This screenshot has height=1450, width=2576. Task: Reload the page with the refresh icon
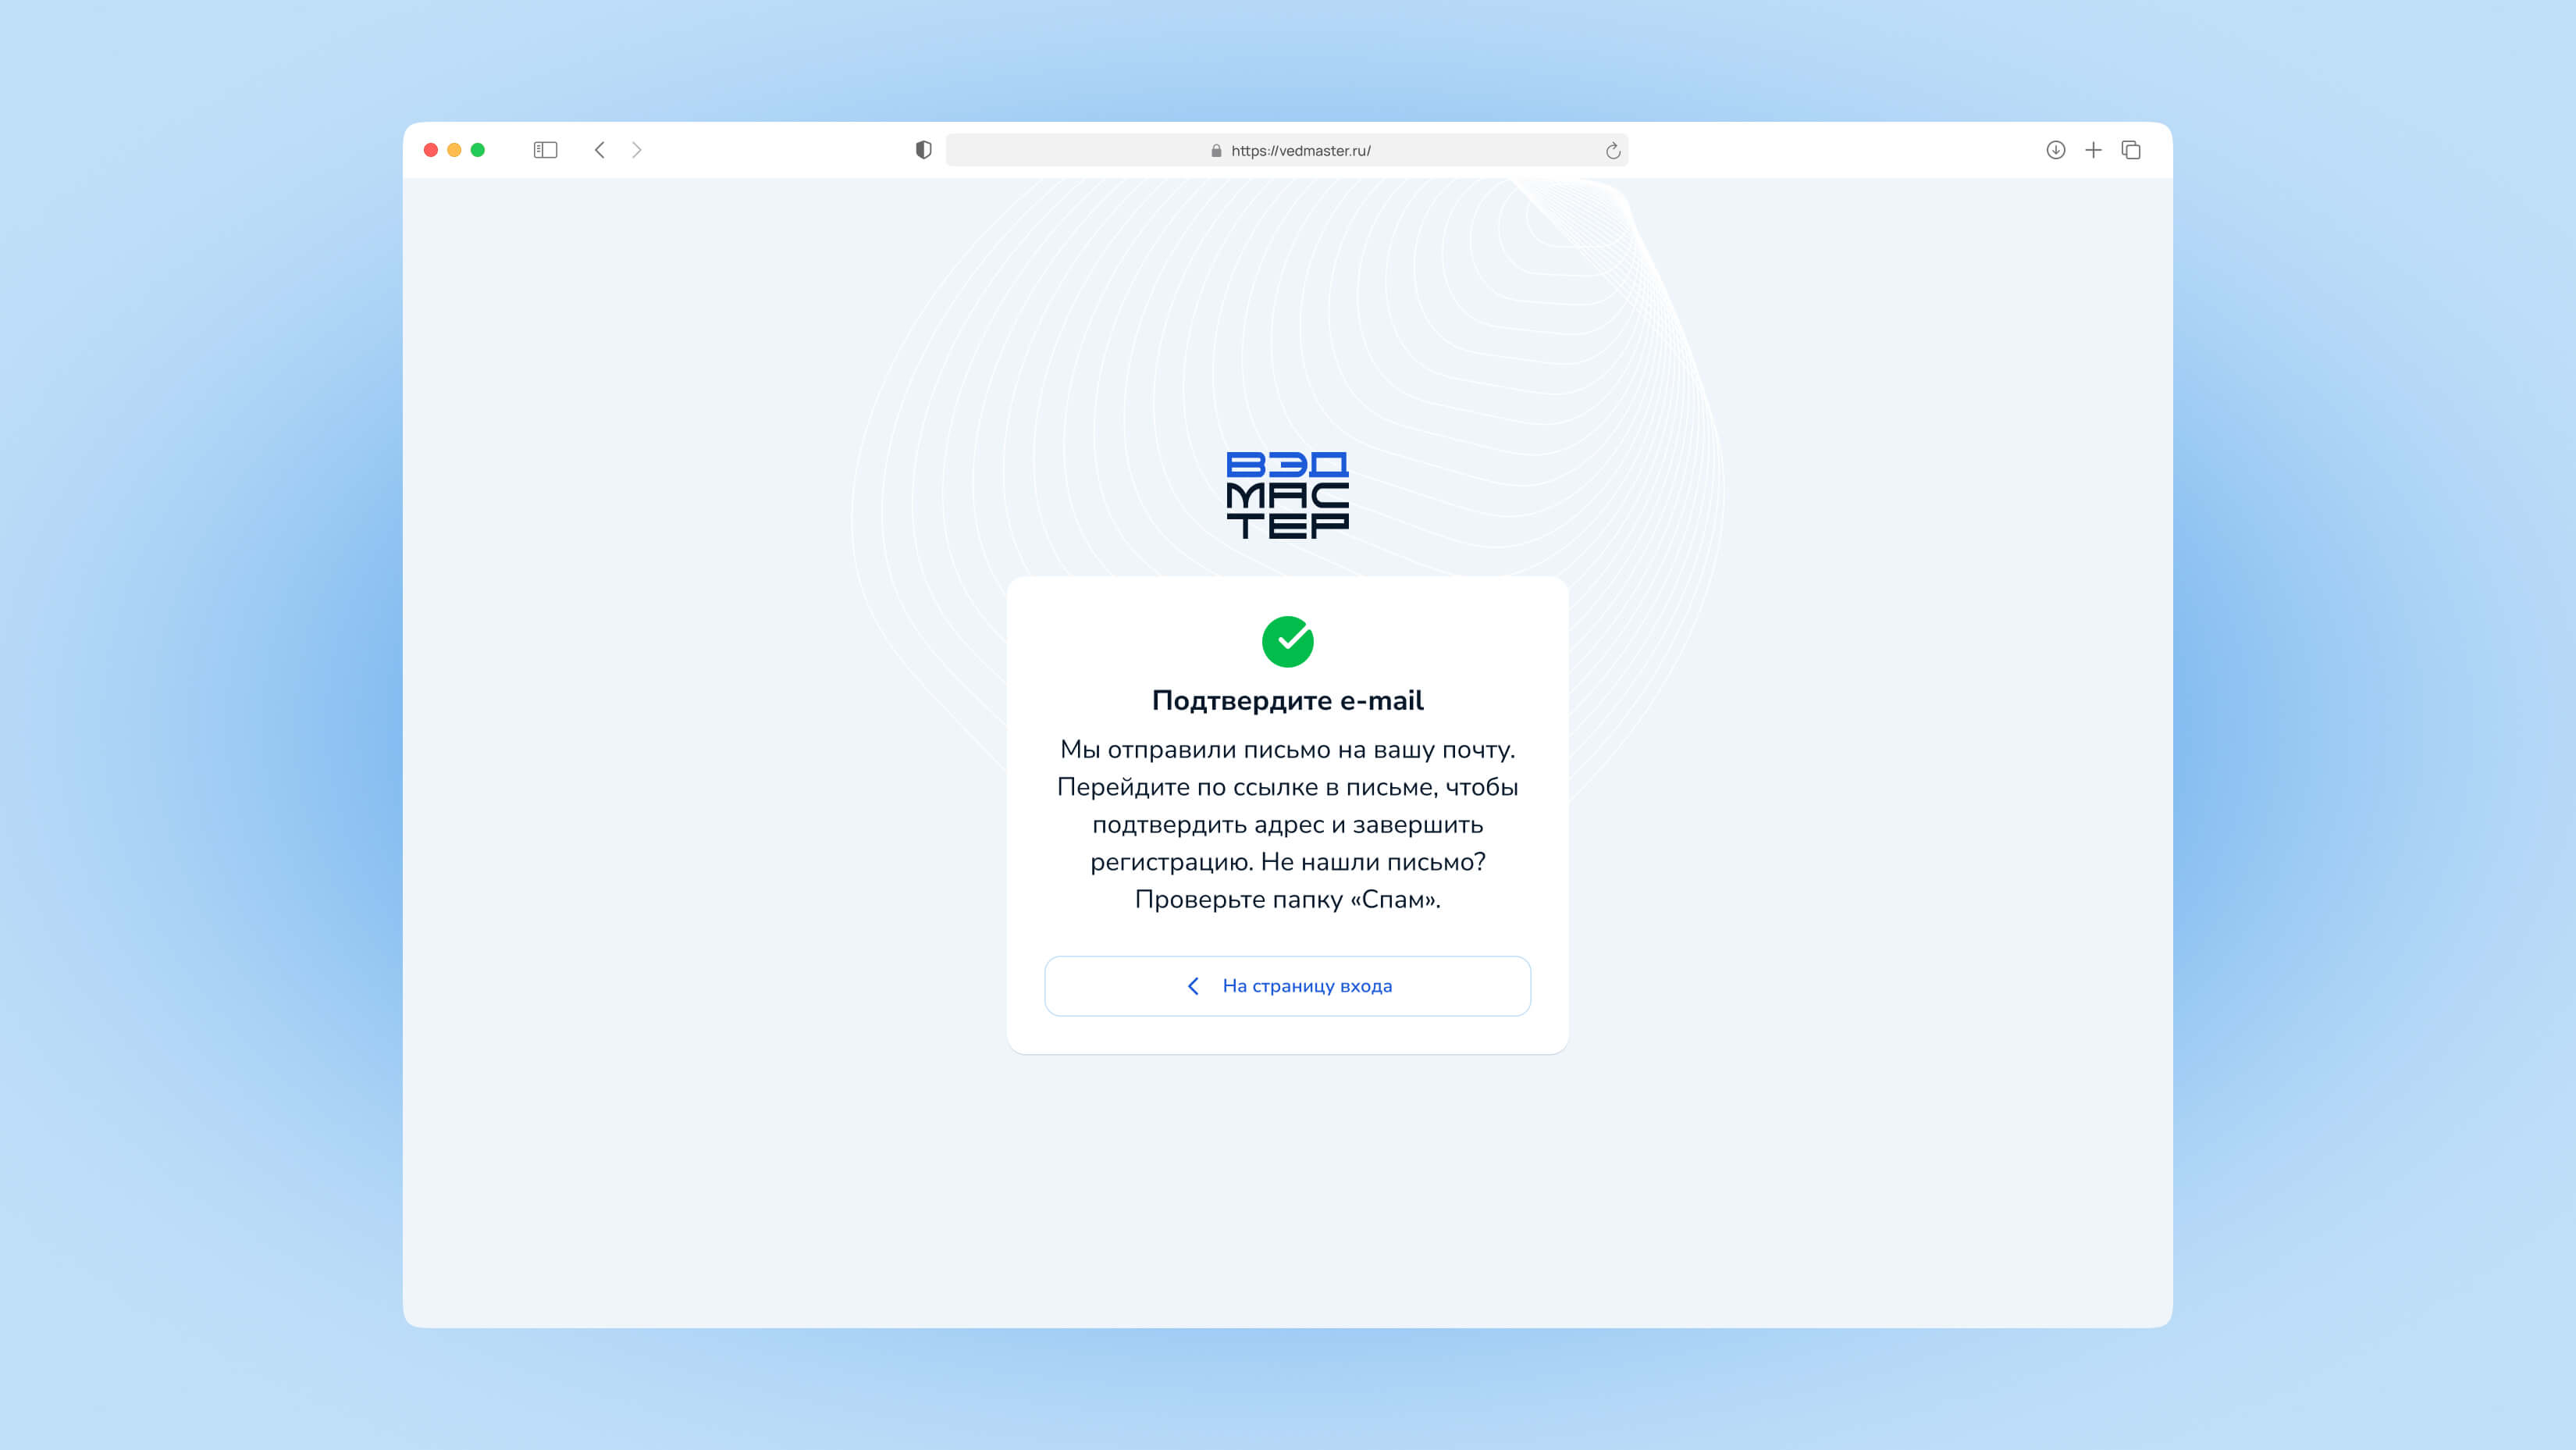coord(1612,151)
